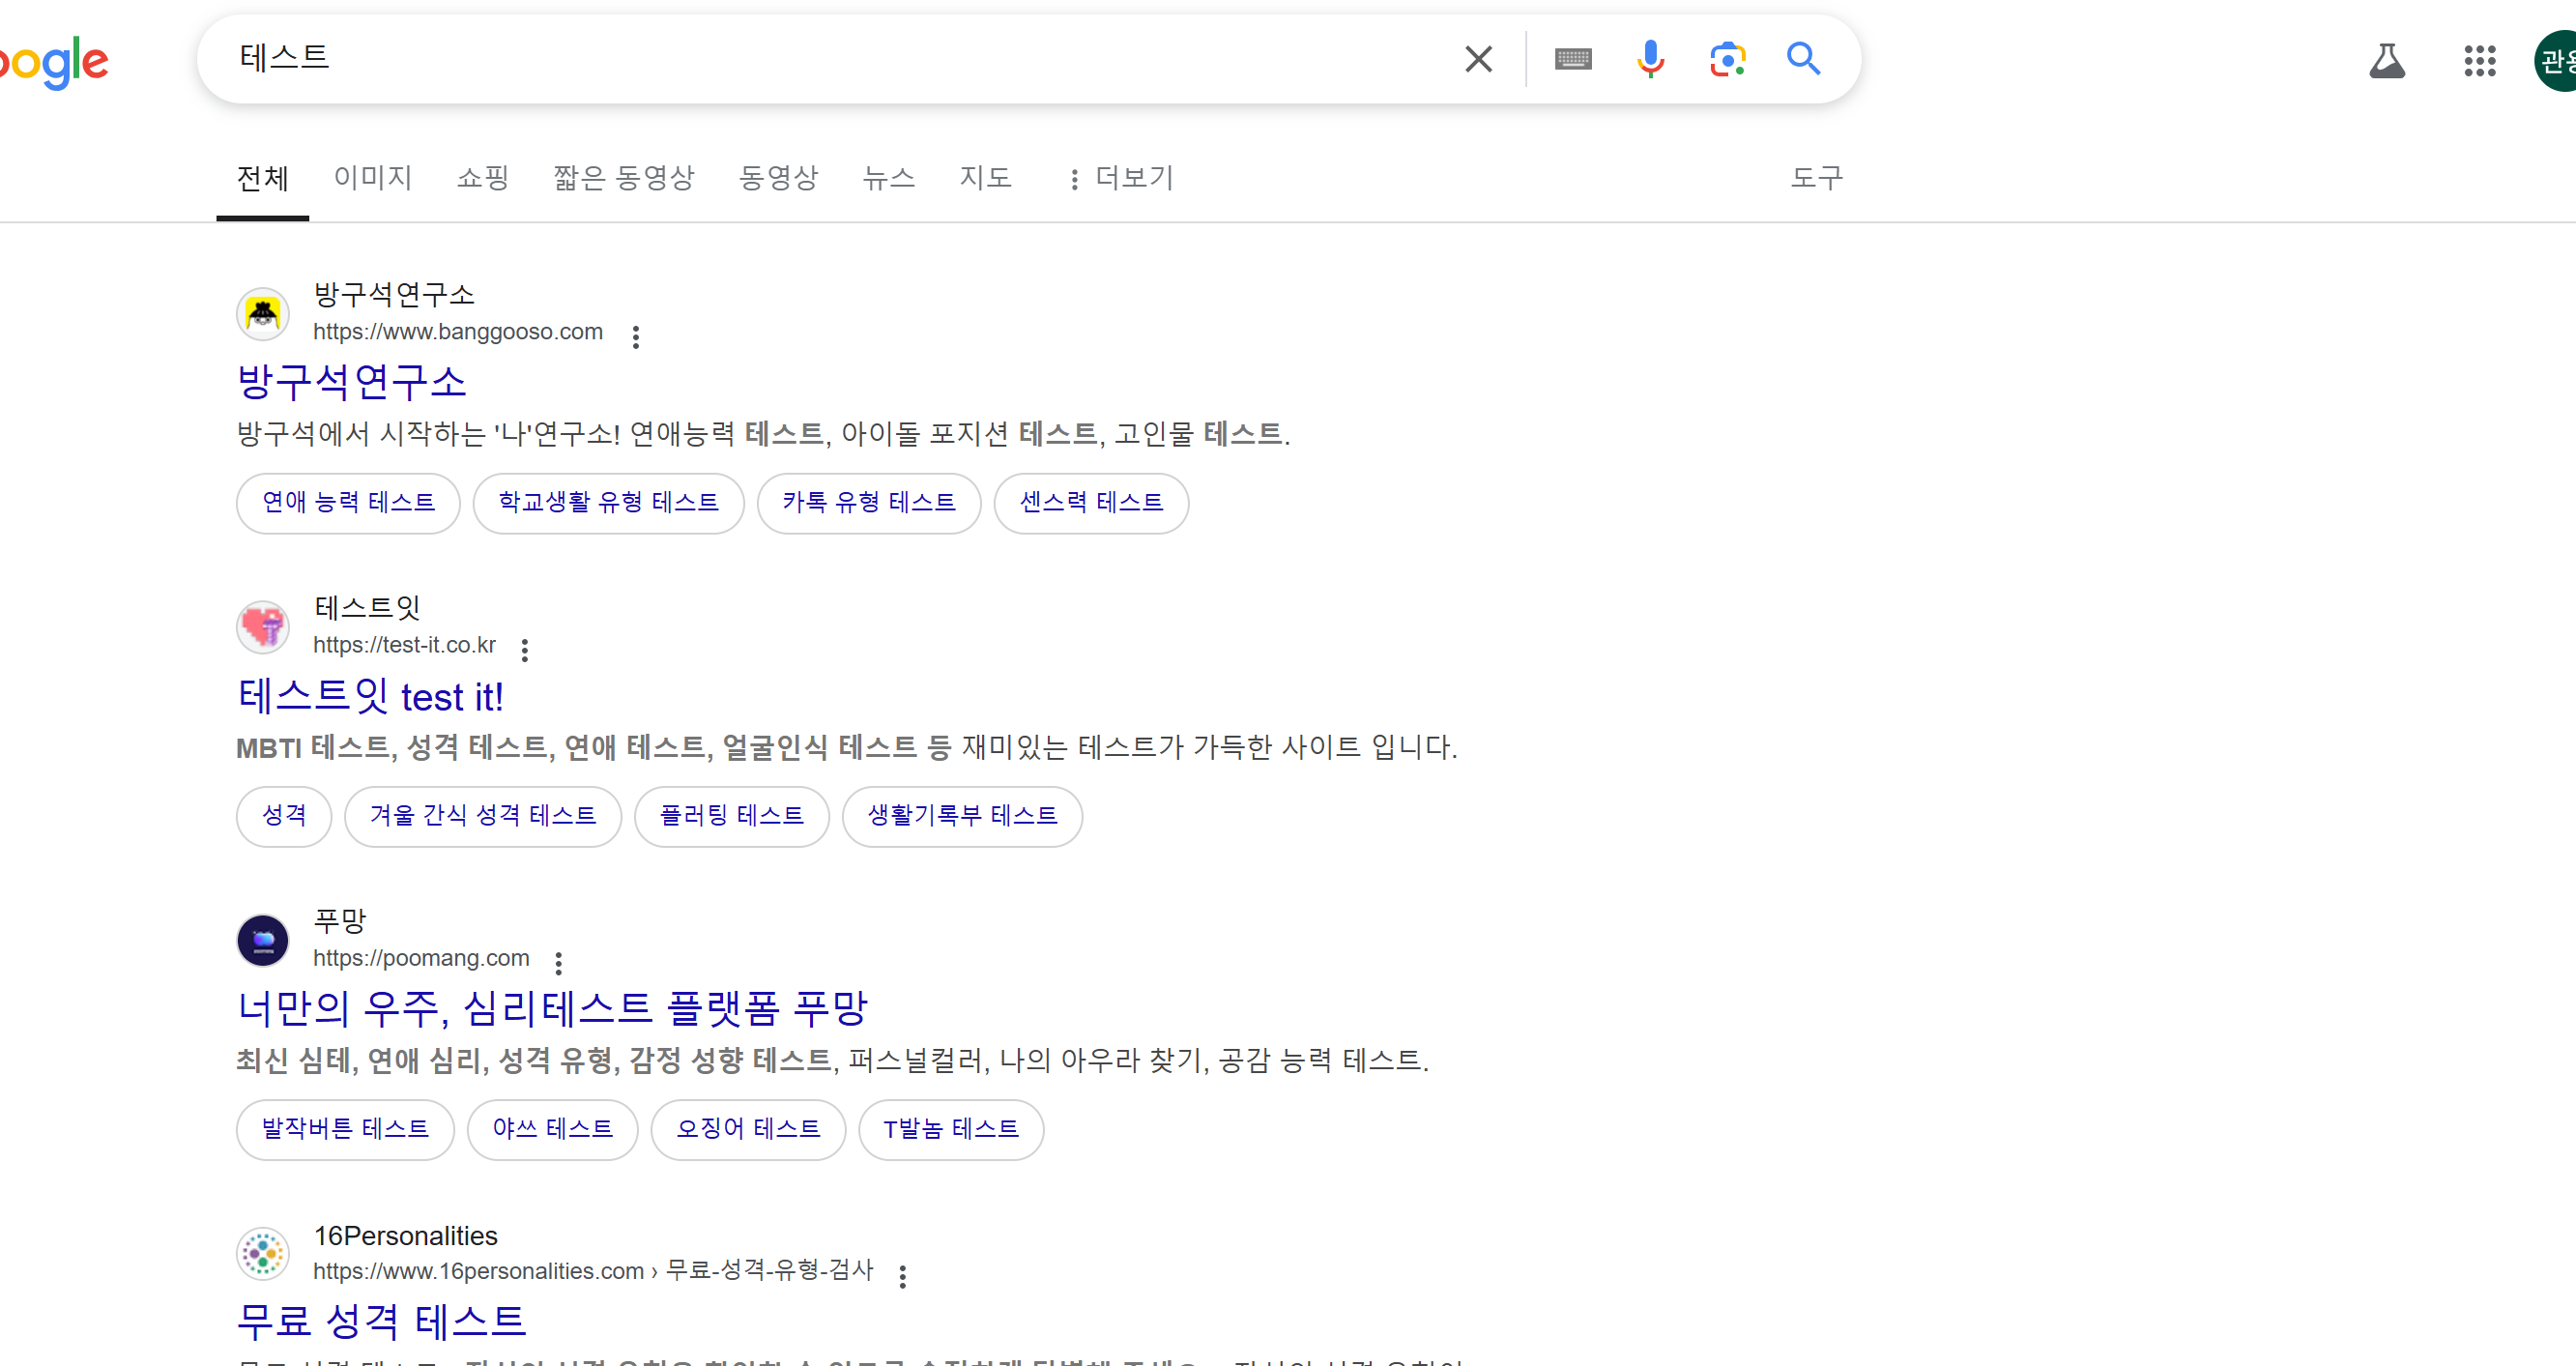Open Google Lens image search
The image size is (2576, 1366).
[1727, 59]
